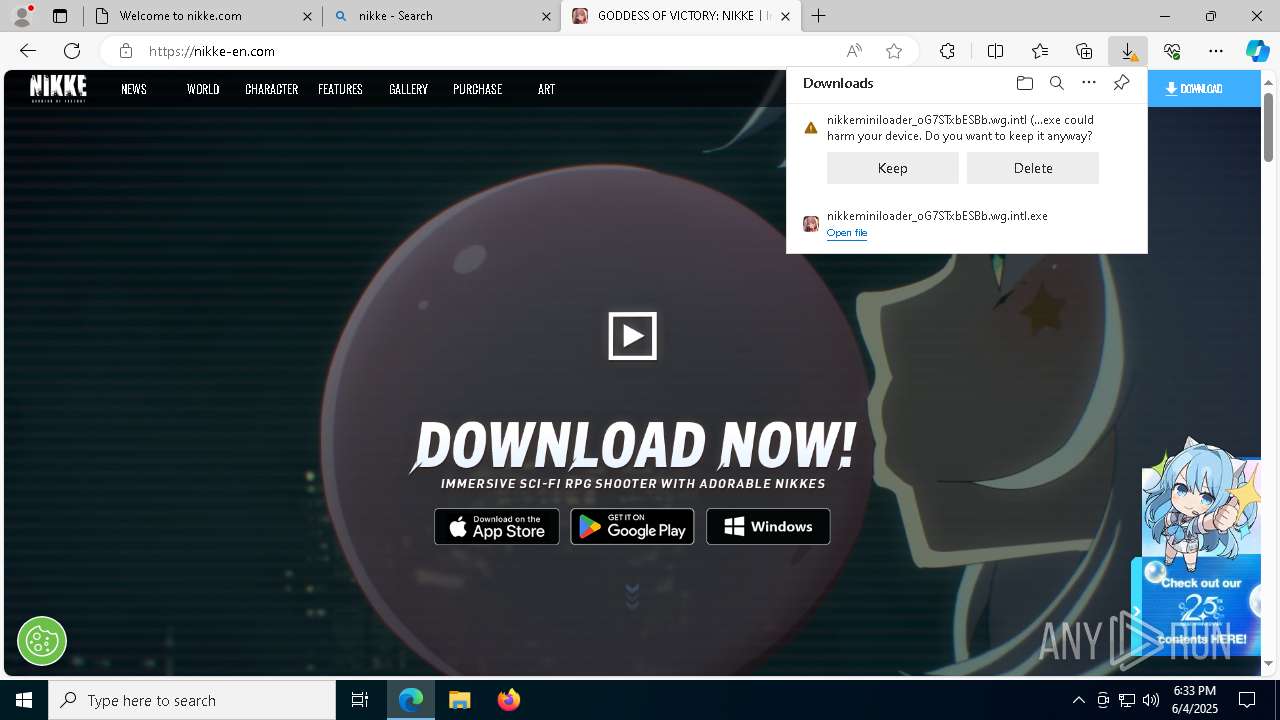Toggle split screen view icon
The image size is (1280, 720).
[996, 51]
